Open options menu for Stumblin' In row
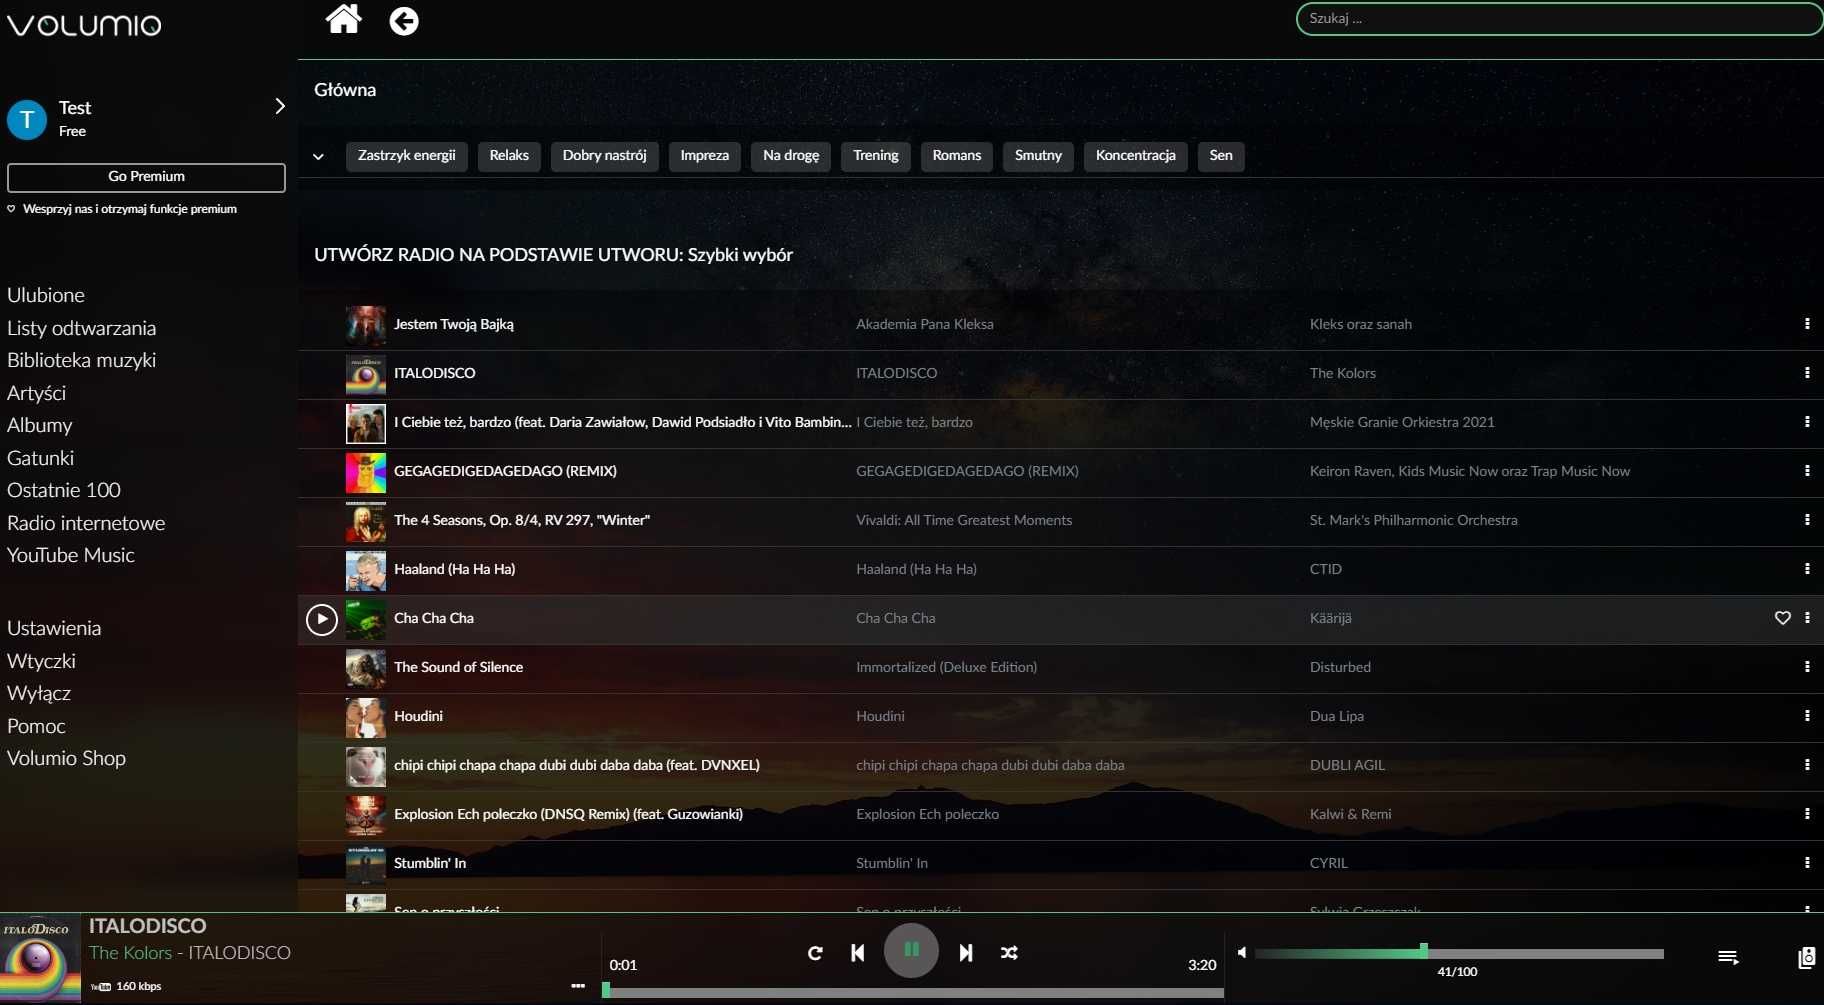The width and height of the screenshot is (1824, 1005). point(1807,863)
